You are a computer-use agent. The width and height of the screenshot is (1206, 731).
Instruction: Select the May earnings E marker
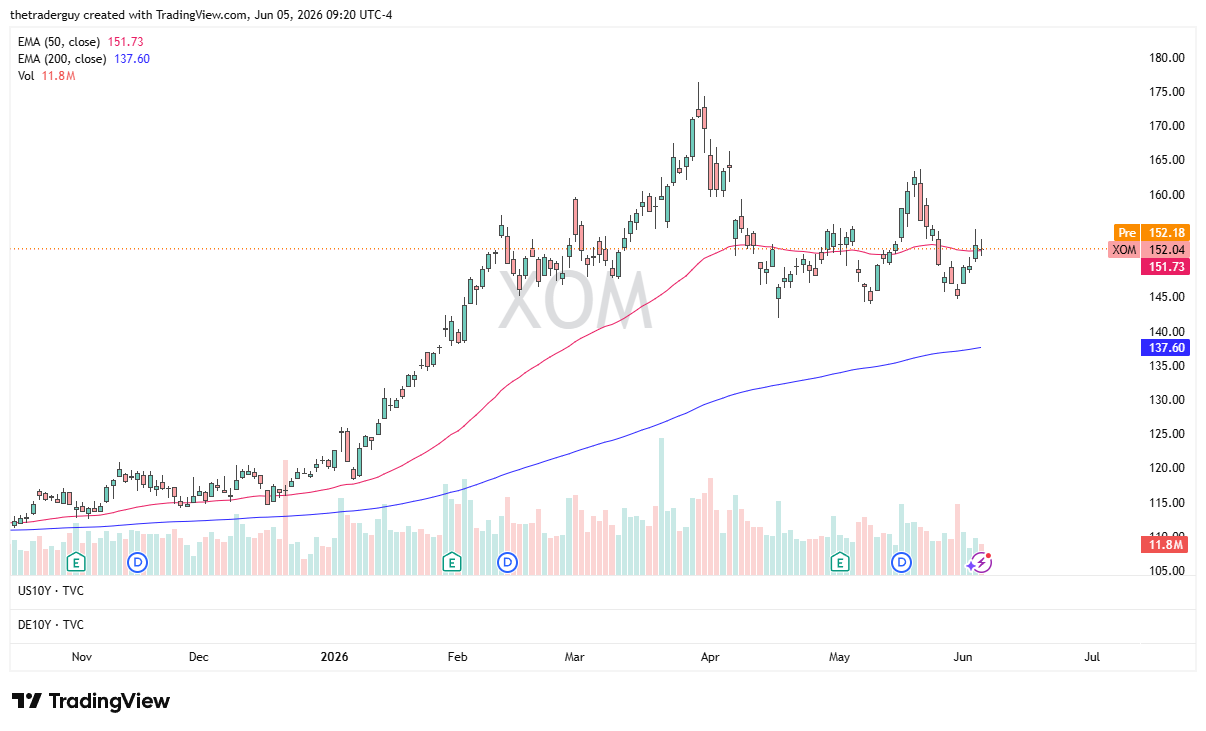[840, 563]
